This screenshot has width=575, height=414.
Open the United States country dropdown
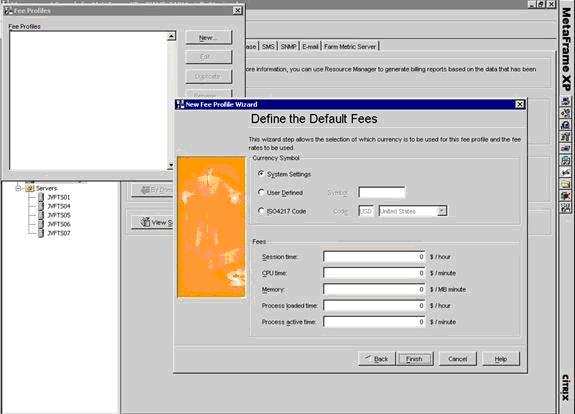click(442, 211)
